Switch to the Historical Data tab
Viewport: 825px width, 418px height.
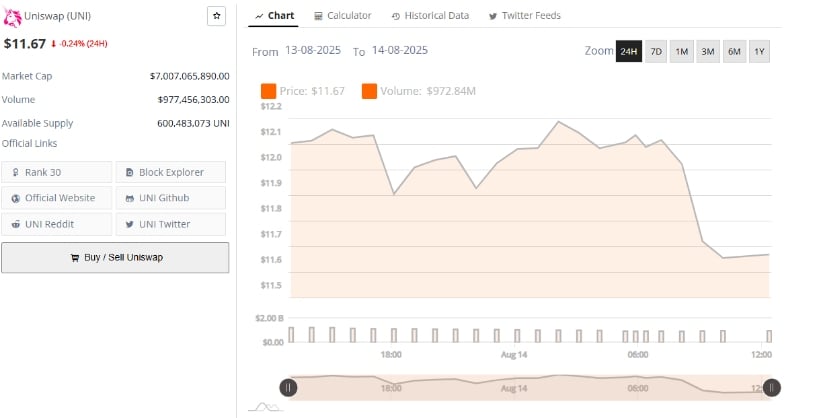[430, 16]
